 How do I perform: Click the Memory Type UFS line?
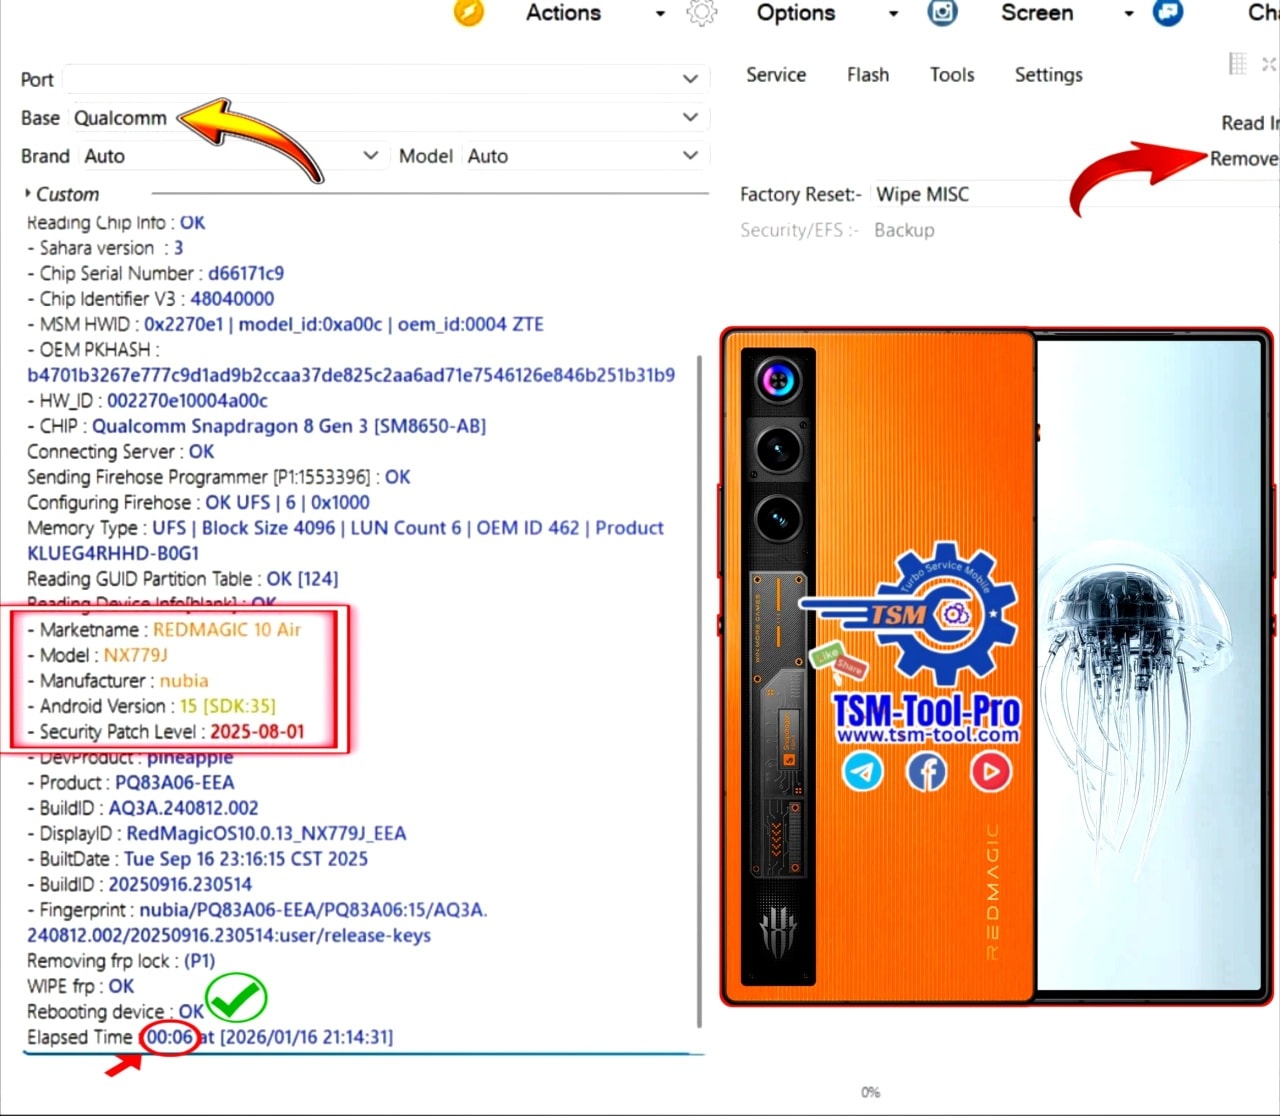click(x=345, y=528)
